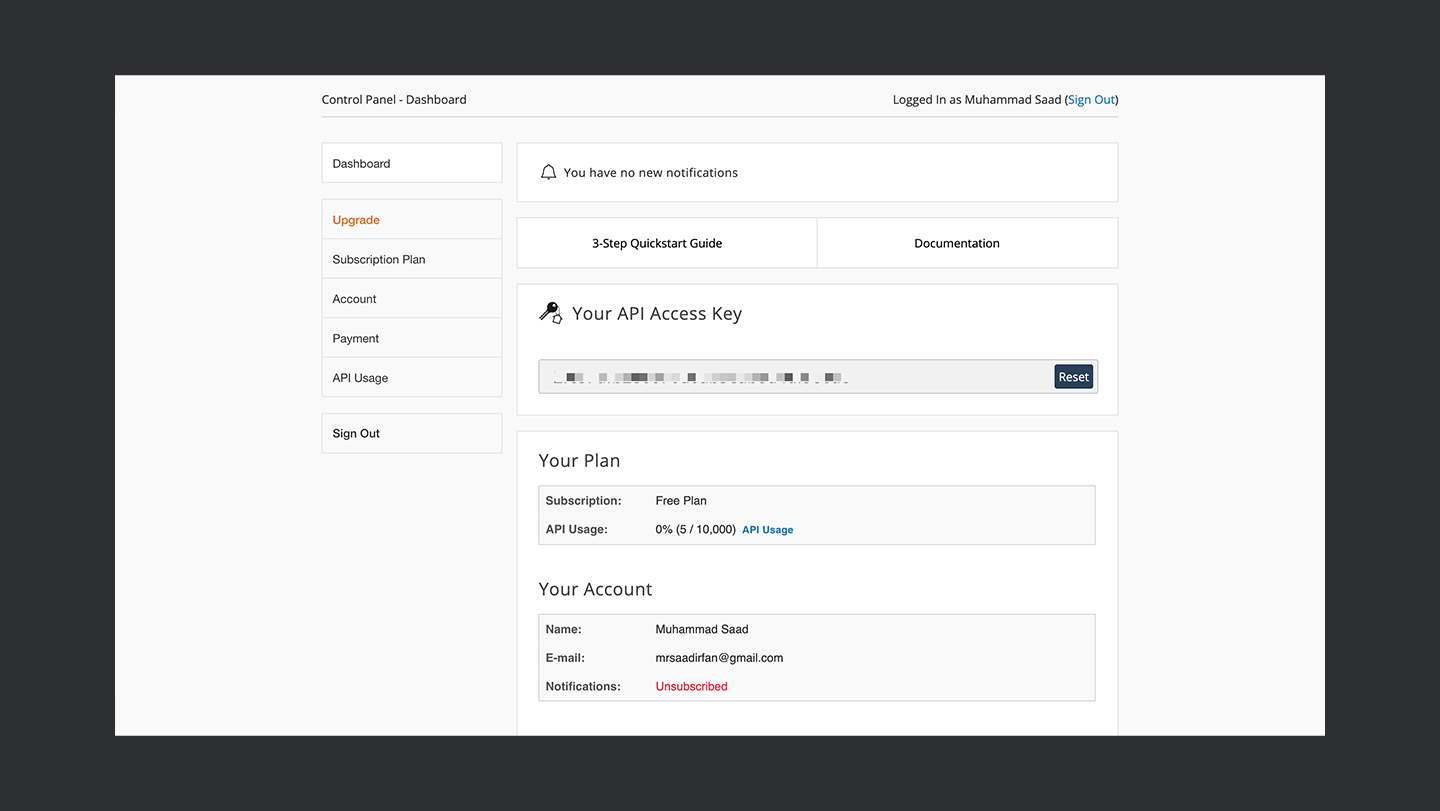Viewport: 1440px width, 811px height.
Task: Click the Control Panel - Dashboard title
Action: 394,99
